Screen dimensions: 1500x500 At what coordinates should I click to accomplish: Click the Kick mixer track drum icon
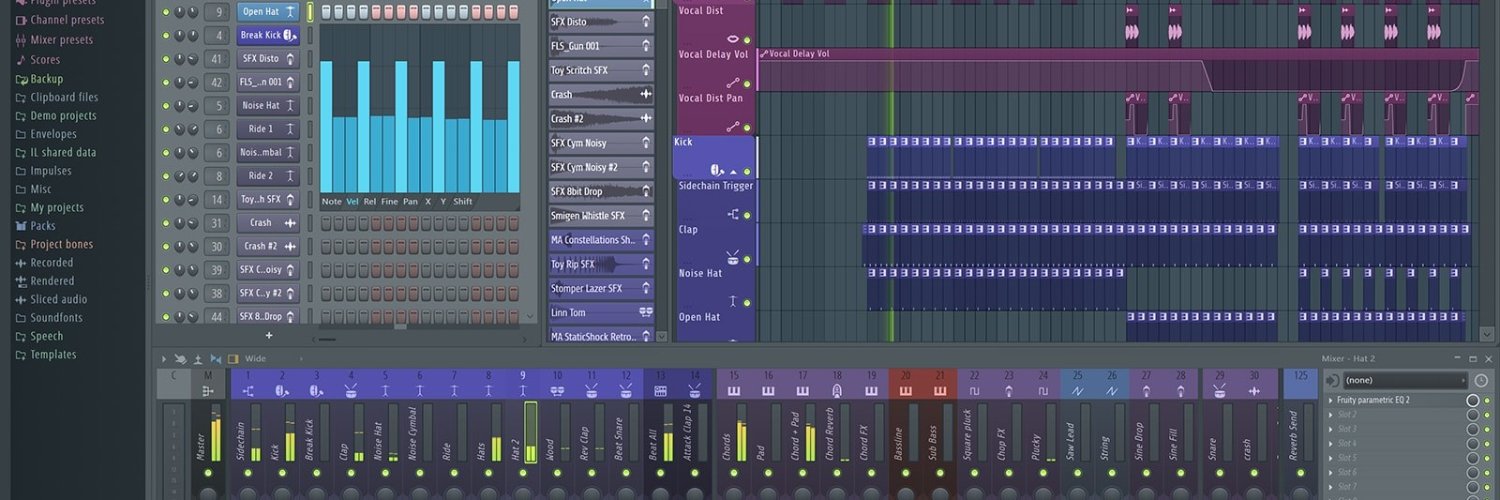(282, 390)
